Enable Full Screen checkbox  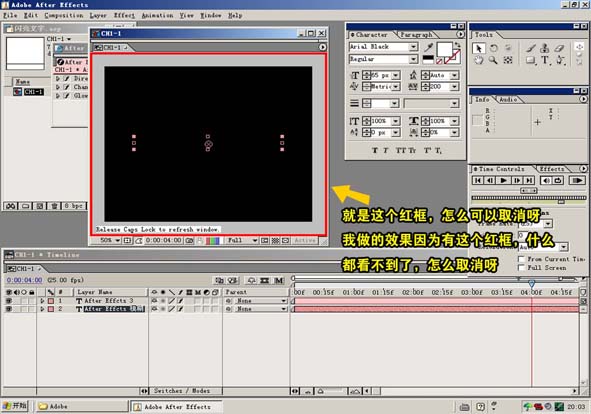pos(522,268)
